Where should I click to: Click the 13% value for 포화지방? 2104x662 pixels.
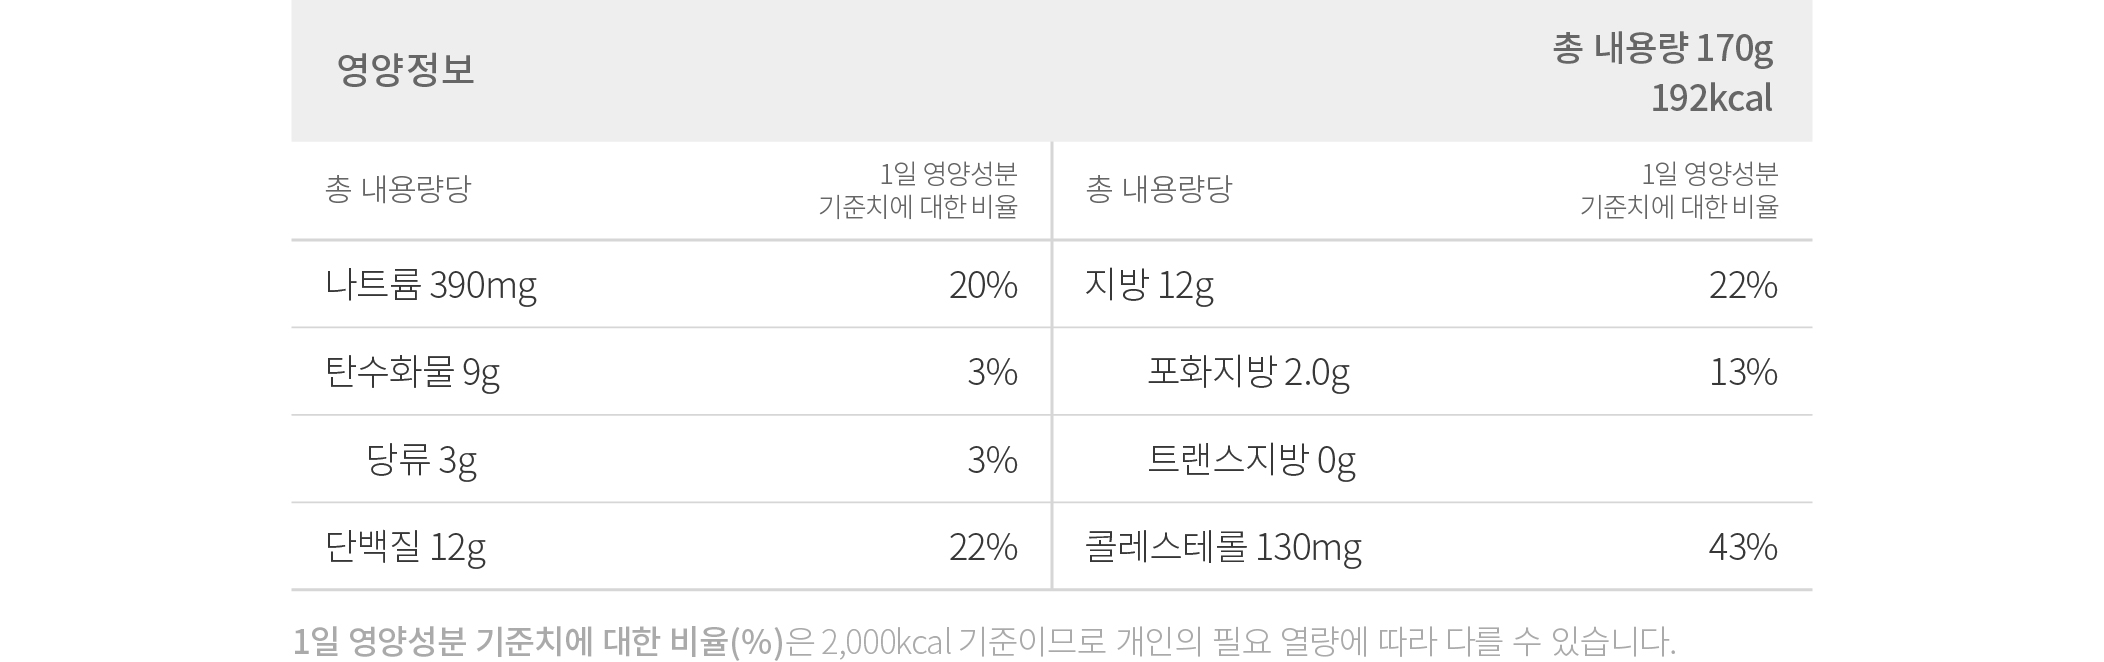(x=1743, y=373)
